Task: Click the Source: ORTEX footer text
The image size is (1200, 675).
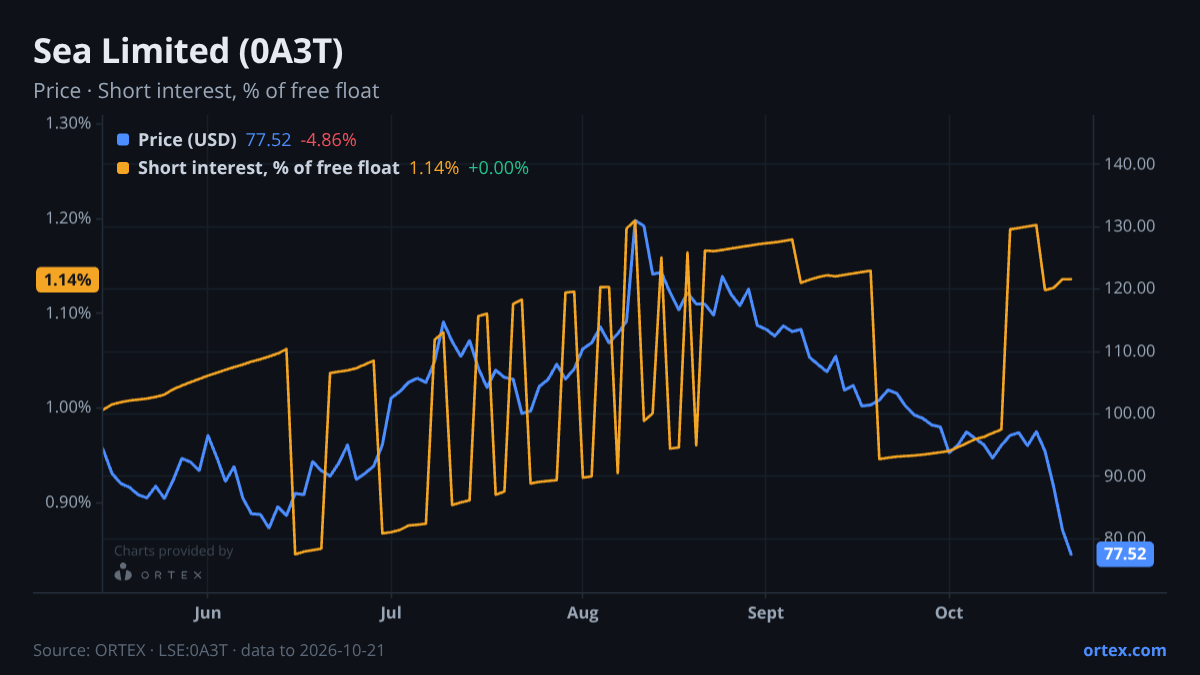Action: point(209,650)
